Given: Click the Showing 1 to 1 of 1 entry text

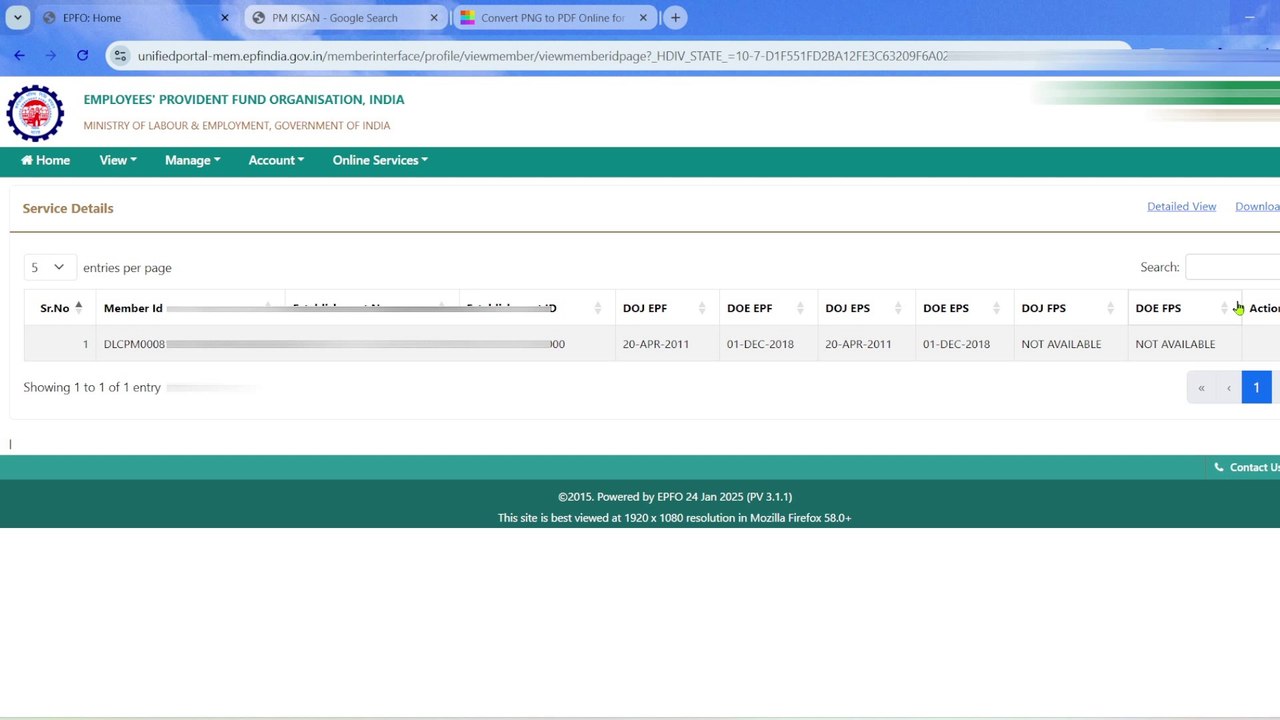Looking at the screenshot, I should [x=92, y=387].
